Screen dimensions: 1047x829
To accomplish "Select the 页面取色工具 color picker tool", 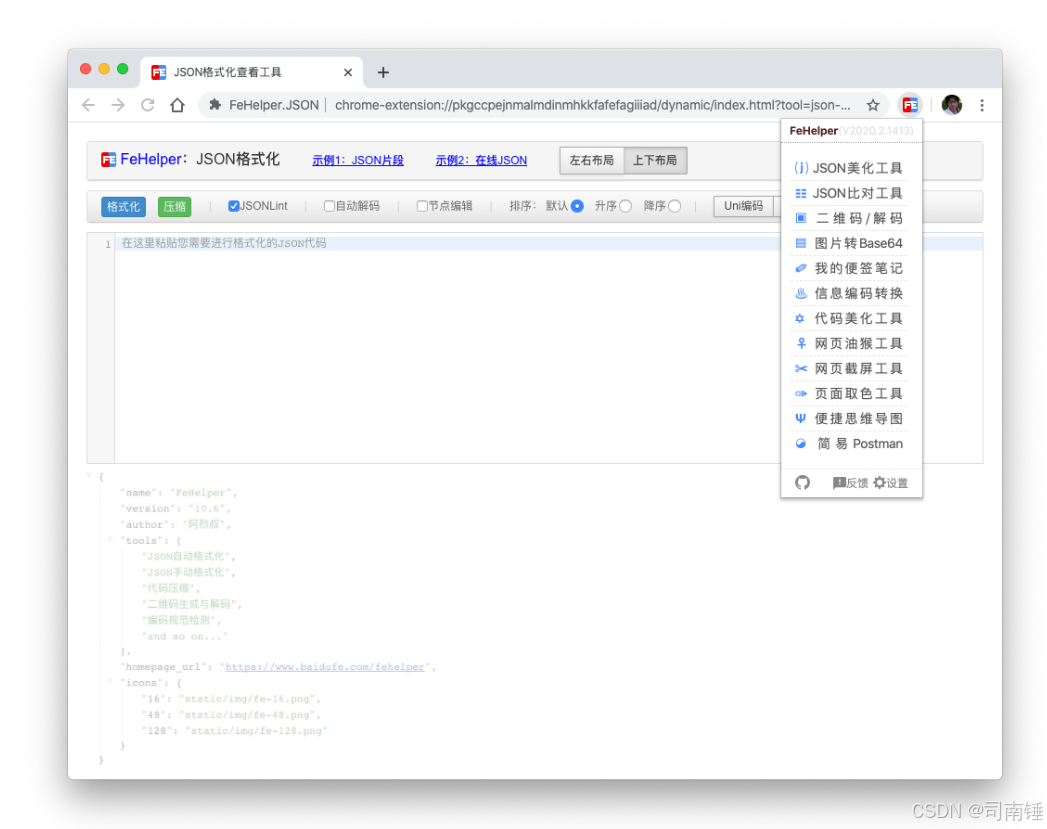I will (x=851, y=393).
